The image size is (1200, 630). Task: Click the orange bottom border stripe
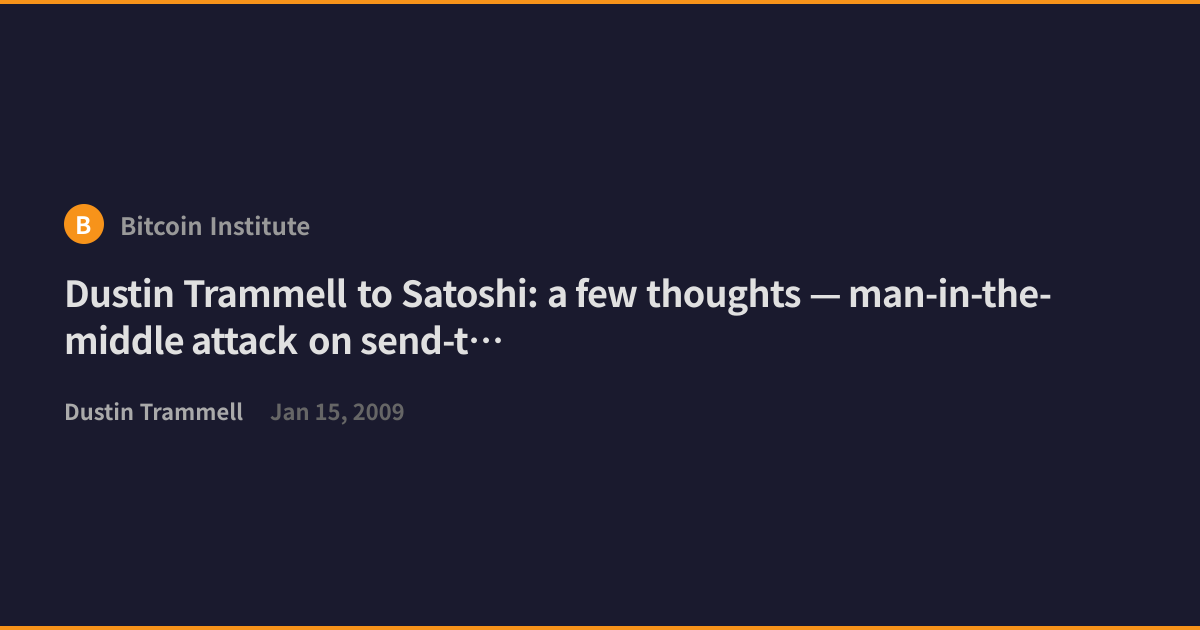[x=600, y=628]
